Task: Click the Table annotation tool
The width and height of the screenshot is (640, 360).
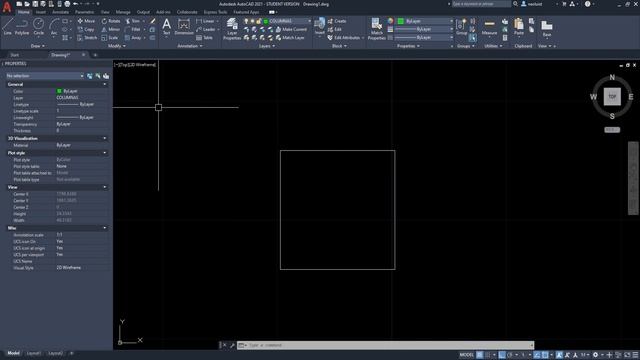Action: 204,38
